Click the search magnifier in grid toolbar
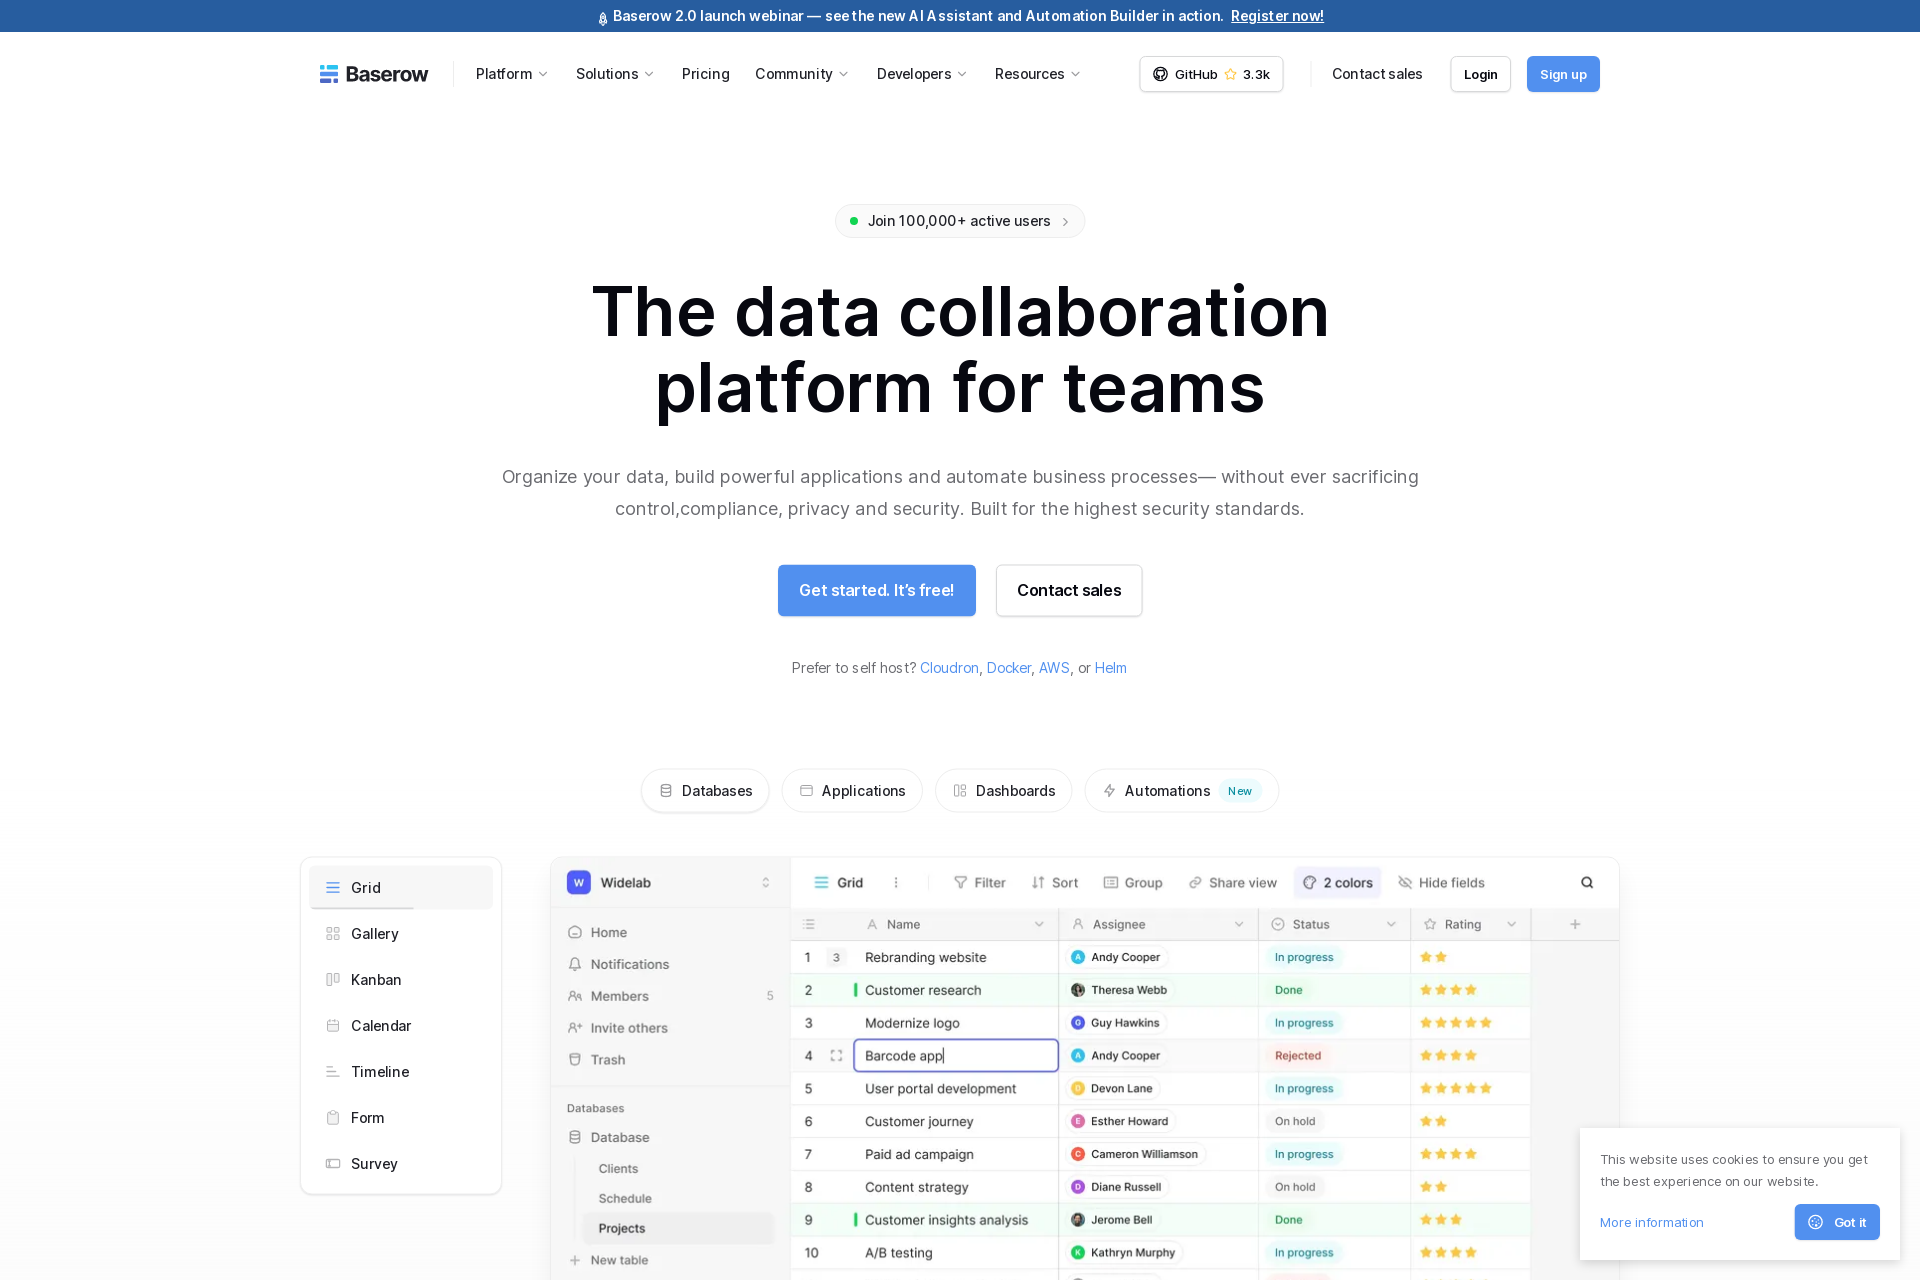 [1587, 882]
